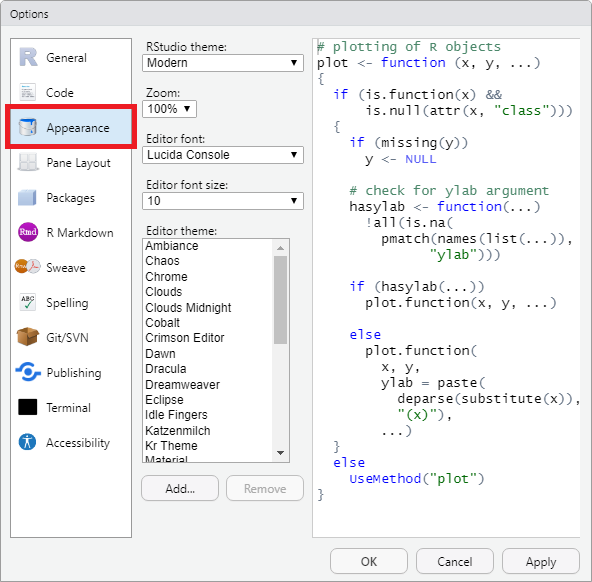This screenshot has width=592, height=582.
Task: Select the Chrome editor theme
Action: [x=208, y=277]
